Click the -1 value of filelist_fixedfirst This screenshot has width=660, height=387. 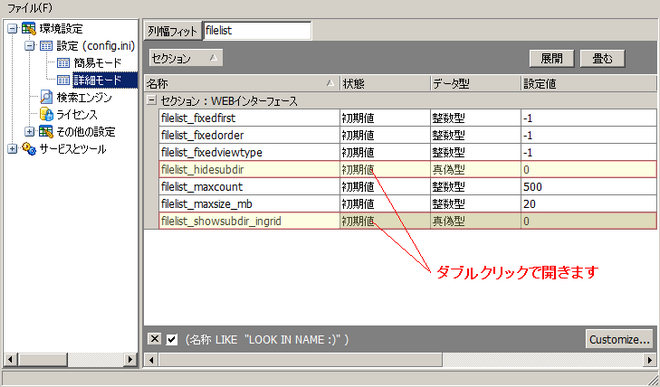tap(528, 118)
